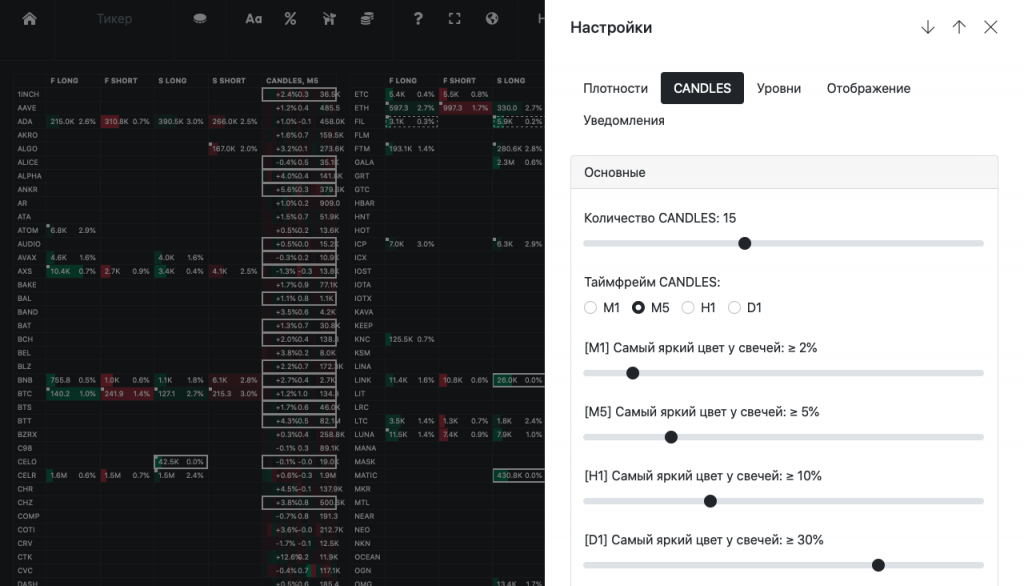The height and width of the screenshot is (586, 1024).
Task: Toggle fullscreen mode icon
Action: click(x=455, y=19)
